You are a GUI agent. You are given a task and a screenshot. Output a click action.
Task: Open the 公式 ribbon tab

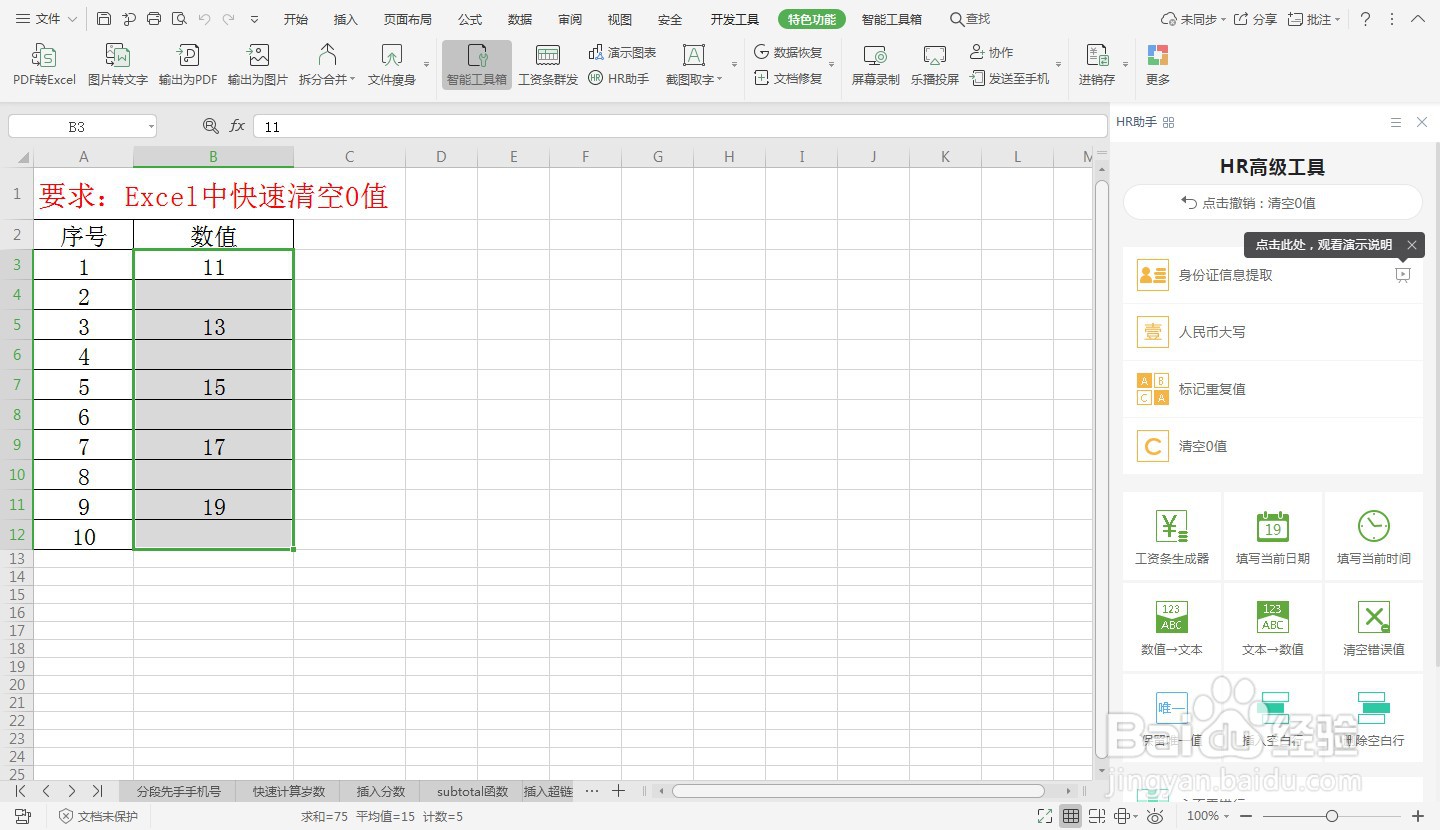pos(470,19)
